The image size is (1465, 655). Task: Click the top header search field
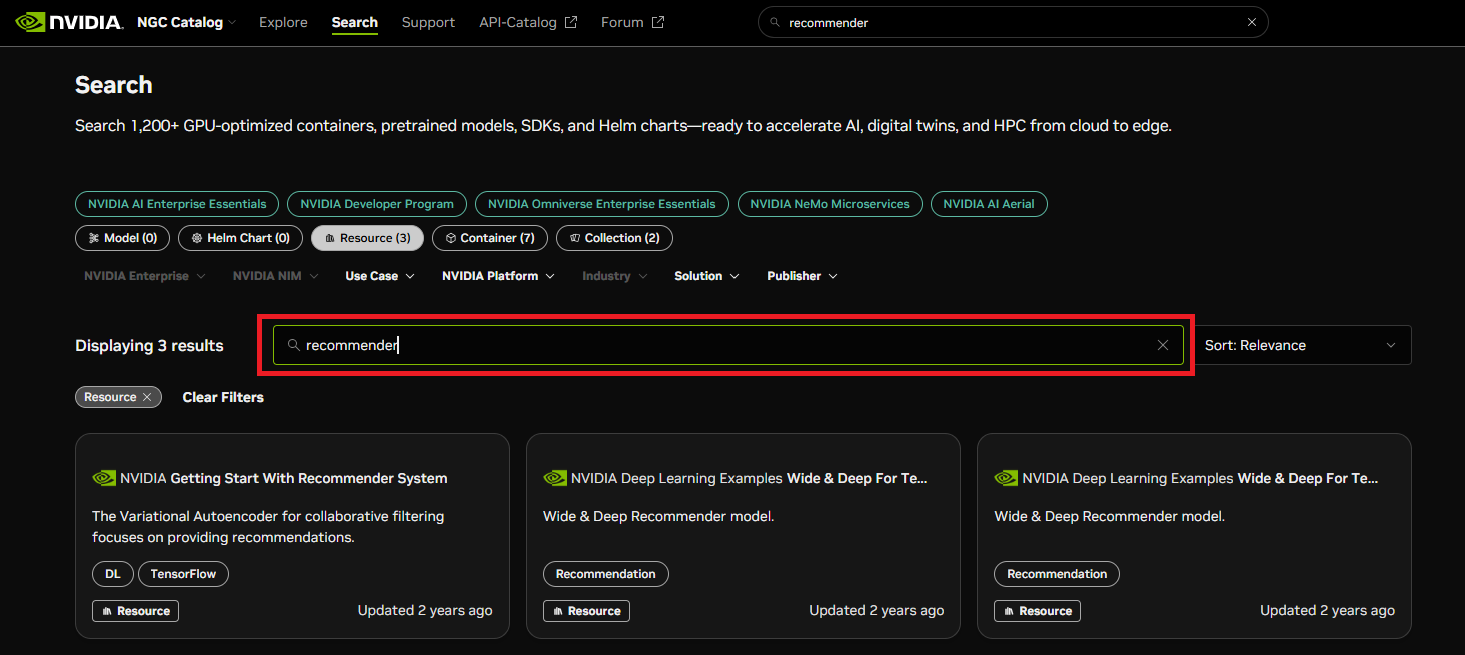[1013, 22]
